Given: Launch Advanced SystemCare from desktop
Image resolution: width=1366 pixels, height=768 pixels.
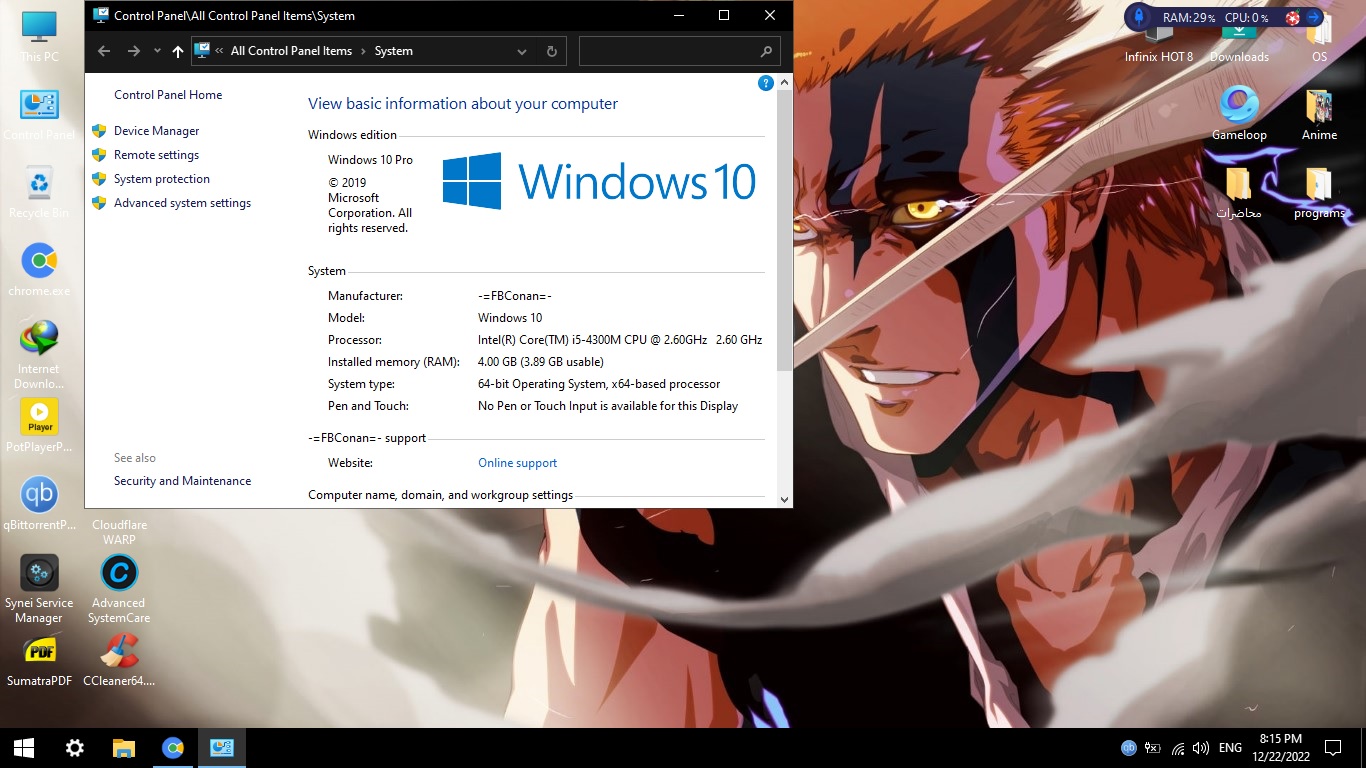Looking at the screenshot, I should pos(119,589).
